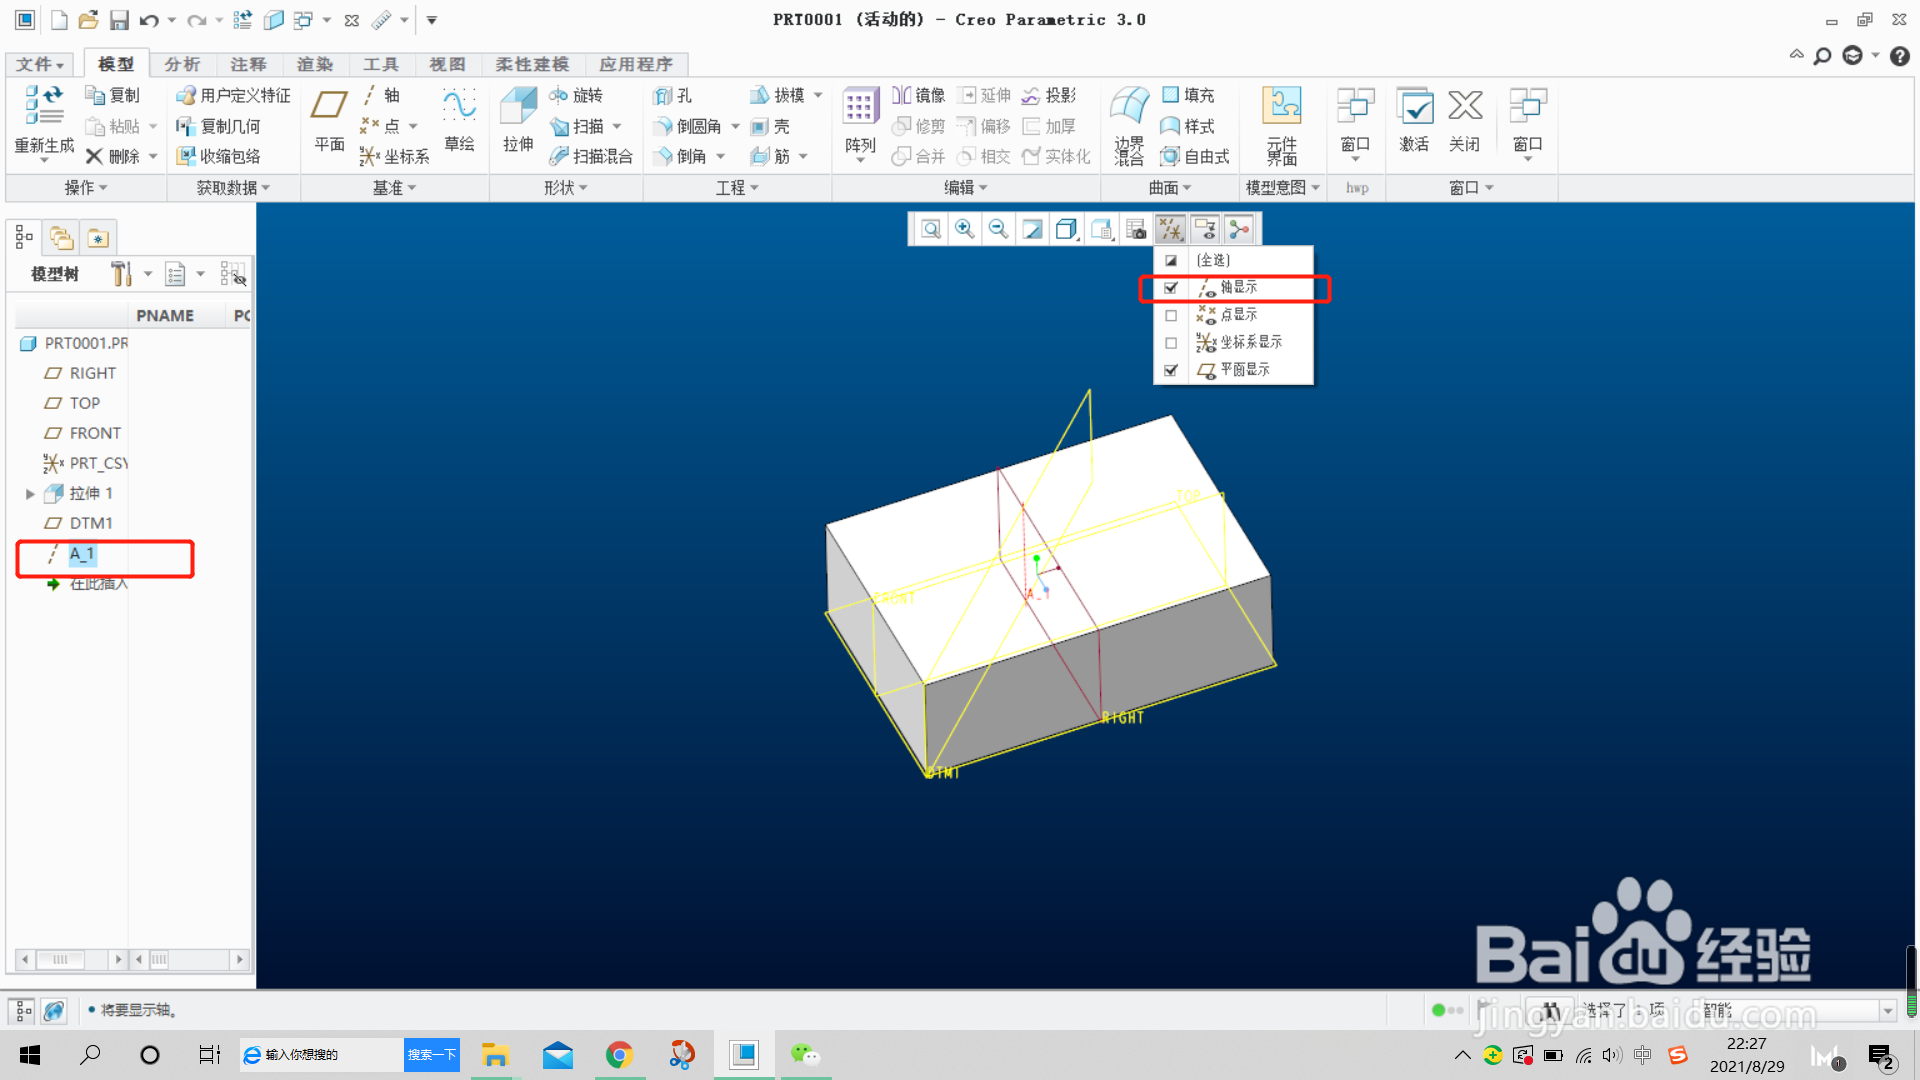Start a 草绘 sketch

[459, 120]
